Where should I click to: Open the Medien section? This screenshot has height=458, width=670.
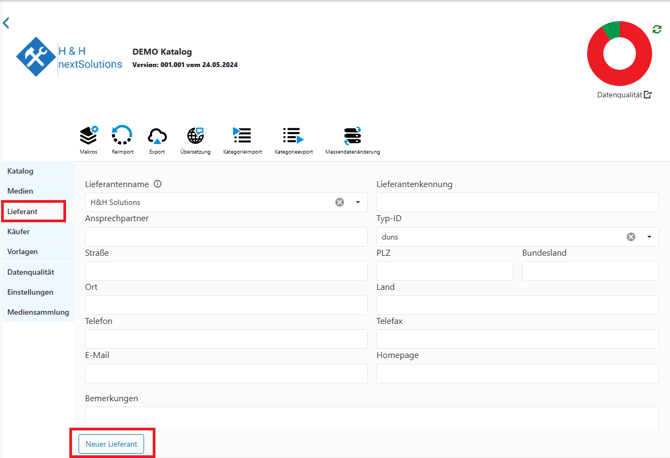click(x=21, y=191)
